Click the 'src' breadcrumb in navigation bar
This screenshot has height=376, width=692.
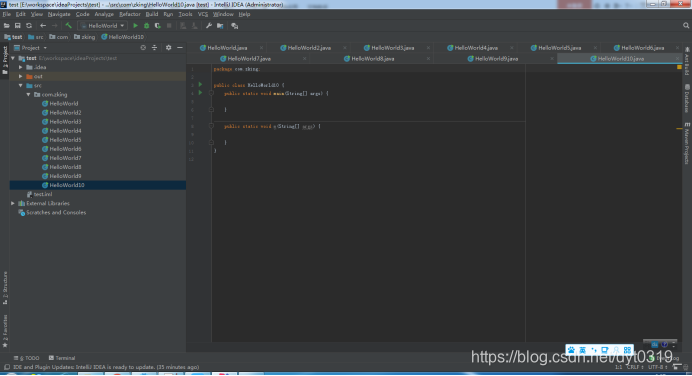[x=36, y=37]
